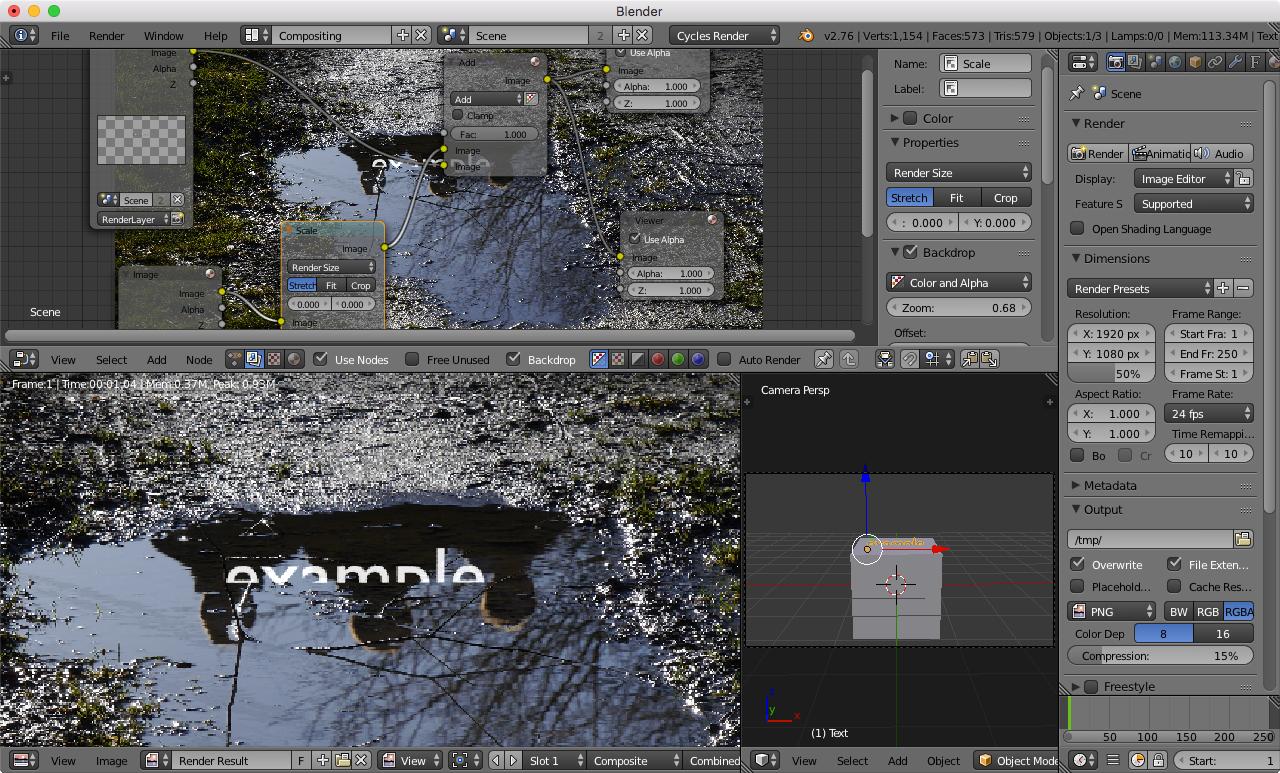
Task: Open the PNG file format dropdown
Action: [1111, 611]
